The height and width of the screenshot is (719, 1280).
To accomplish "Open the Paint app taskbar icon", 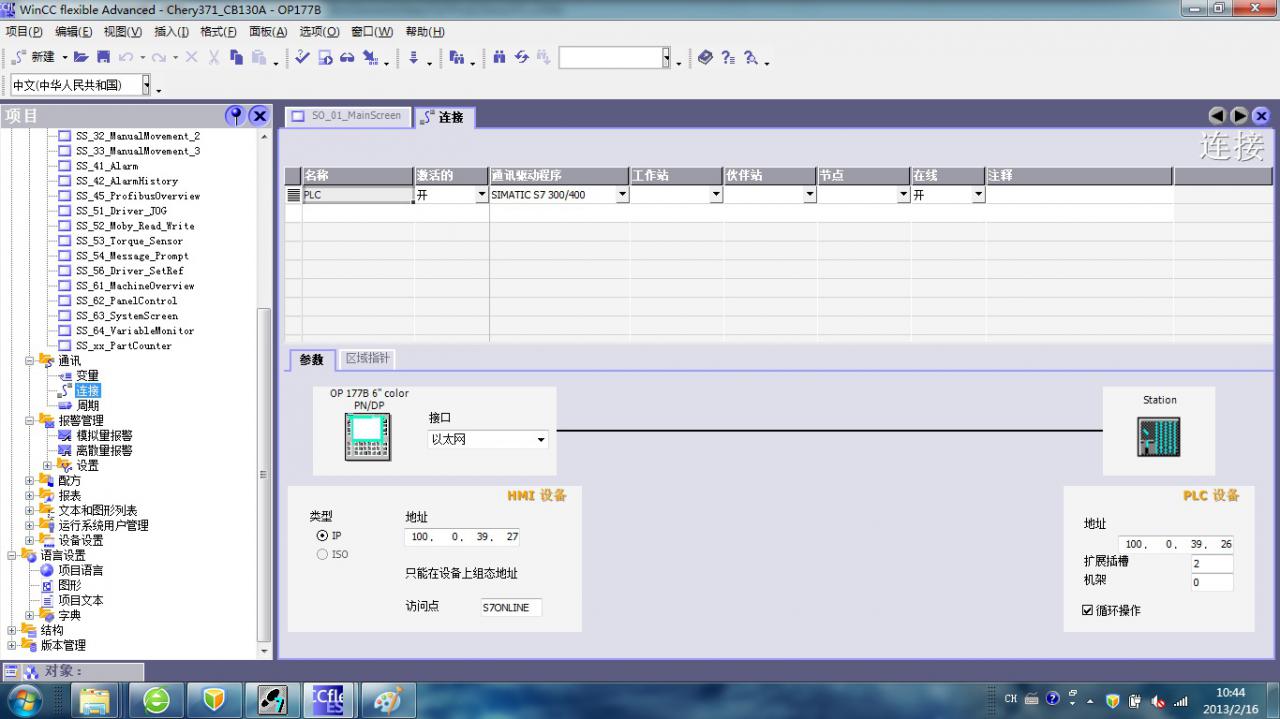I will (x=387, y=700).
